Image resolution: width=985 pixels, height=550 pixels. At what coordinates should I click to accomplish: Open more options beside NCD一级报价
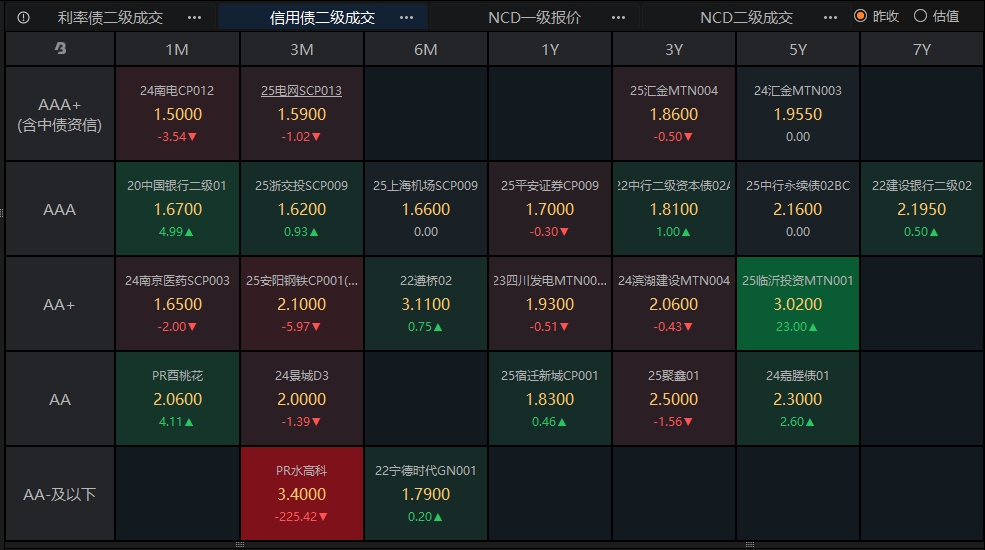pos(618,18)
